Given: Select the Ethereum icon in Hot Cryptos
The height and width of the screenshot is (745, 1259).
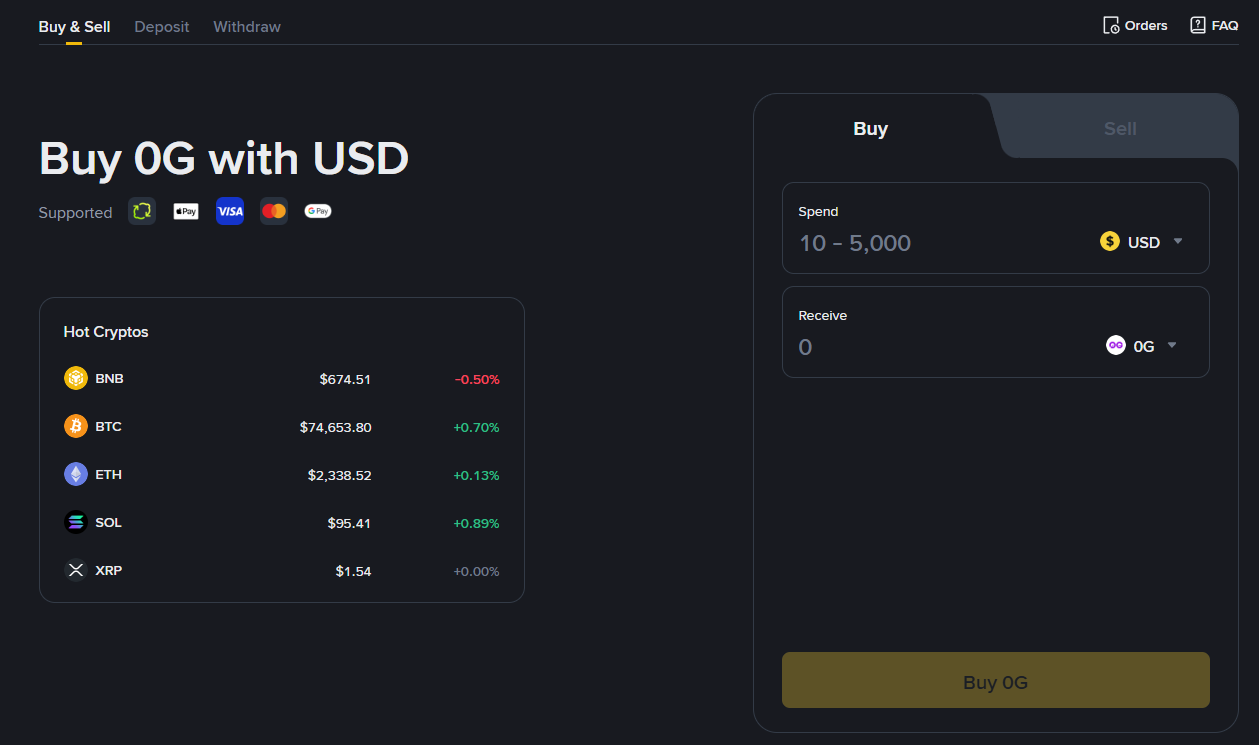Looking at the screenshot, I should pos(76,474).
